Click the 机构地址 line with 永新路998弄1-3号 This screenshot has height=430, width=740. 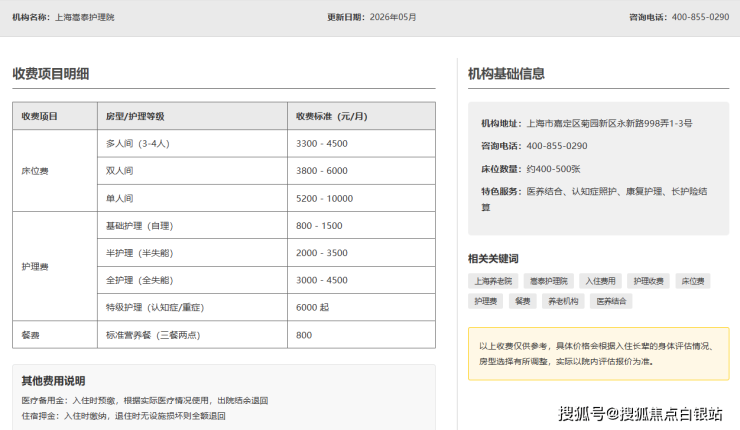pyautogui.click(x=587, y=123)
